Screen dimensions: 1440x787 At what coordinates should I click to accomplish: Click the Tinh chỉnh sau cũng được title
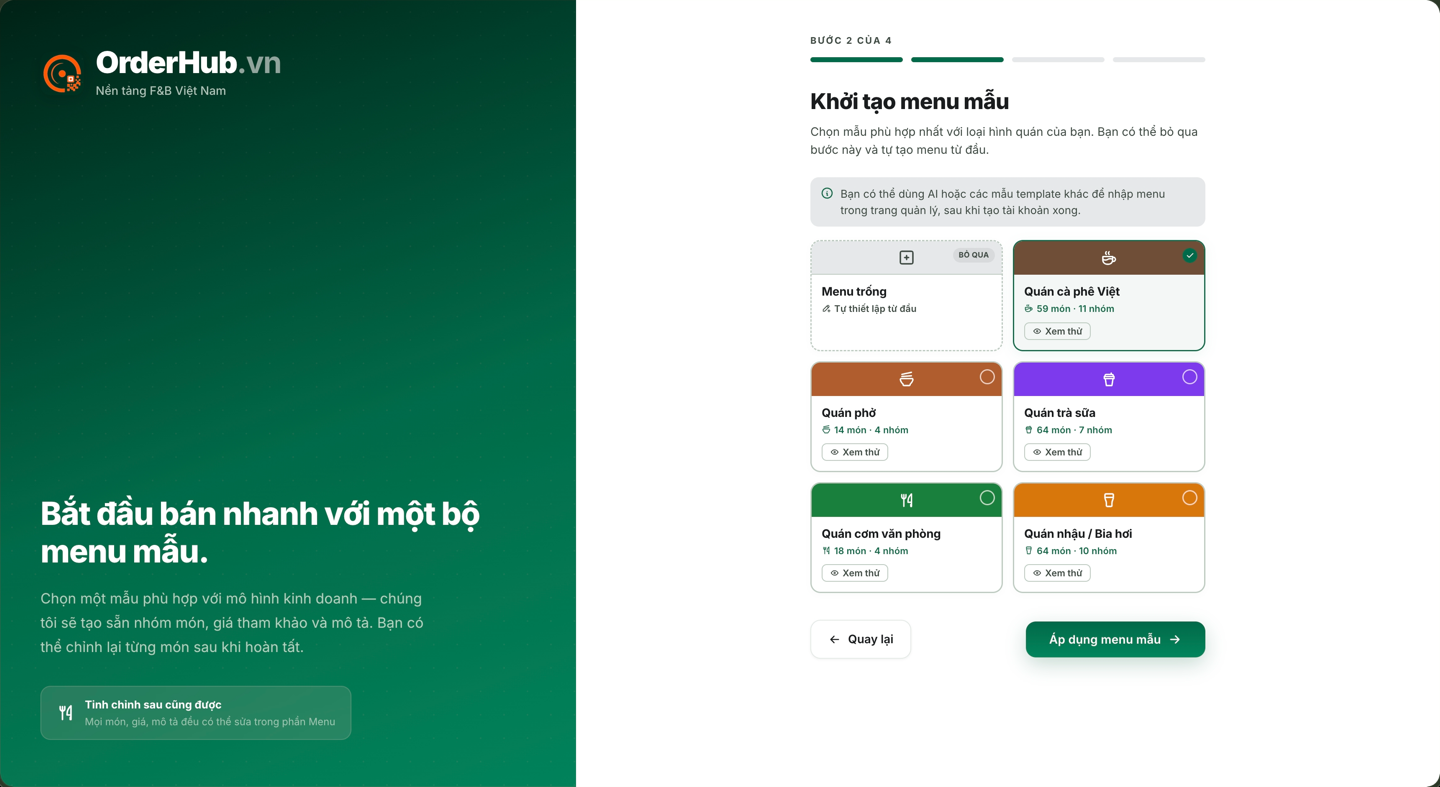[153, 705]
